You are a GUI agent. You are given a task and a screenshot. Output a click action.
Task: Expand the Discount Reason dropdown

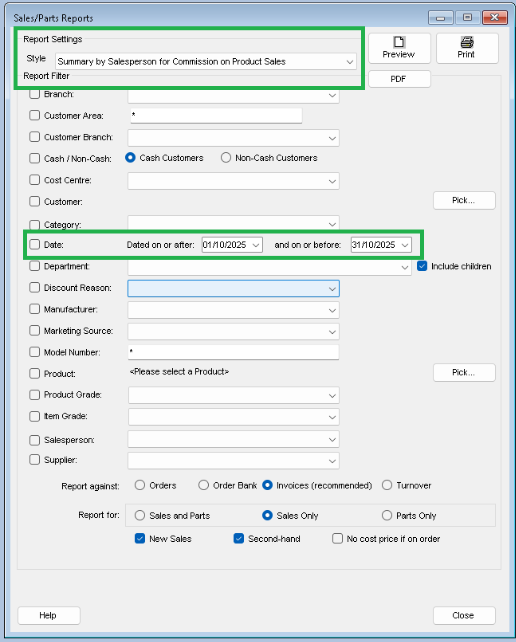(233, 289)
